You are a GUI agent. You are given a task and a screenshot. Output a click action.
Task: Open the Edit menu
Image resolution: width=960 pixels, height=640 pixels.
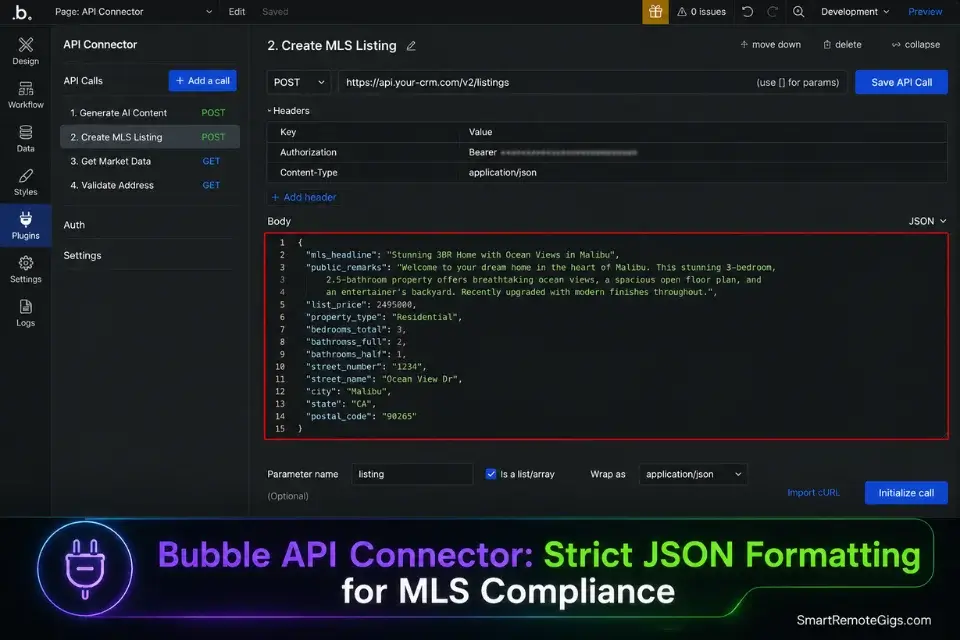coord(237,12)
